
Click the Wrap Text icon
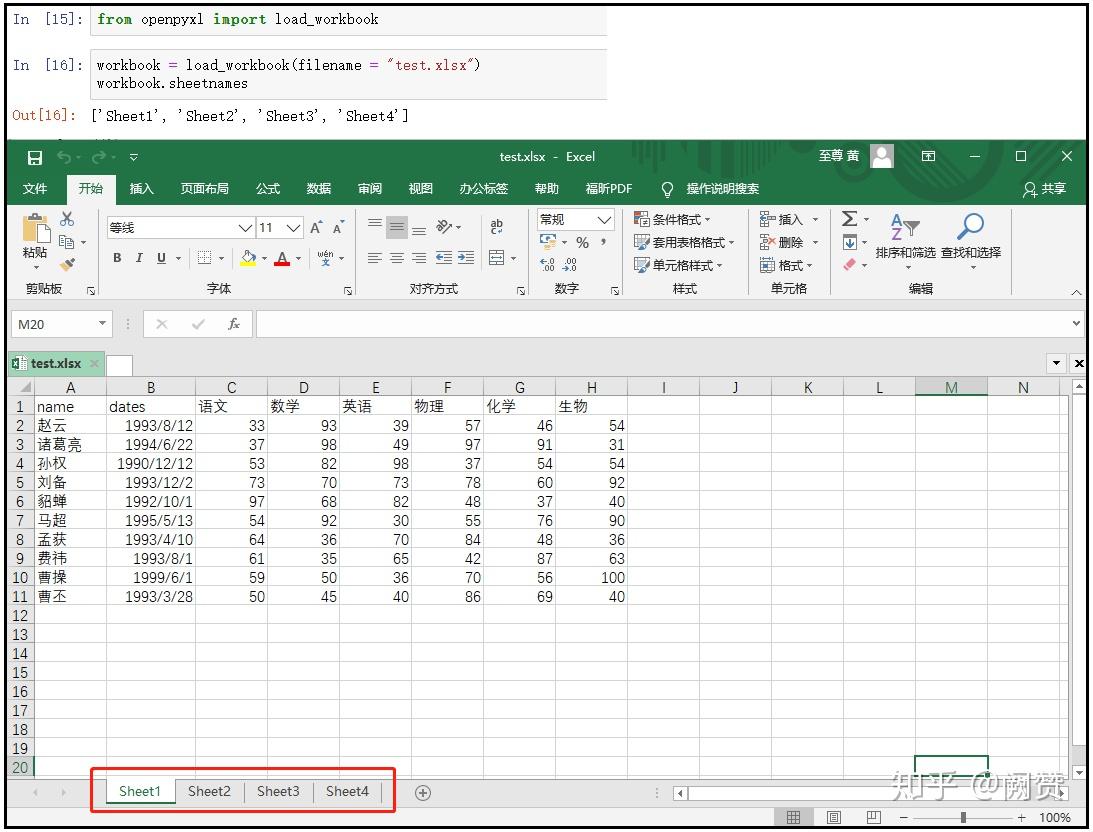point(496,226)
